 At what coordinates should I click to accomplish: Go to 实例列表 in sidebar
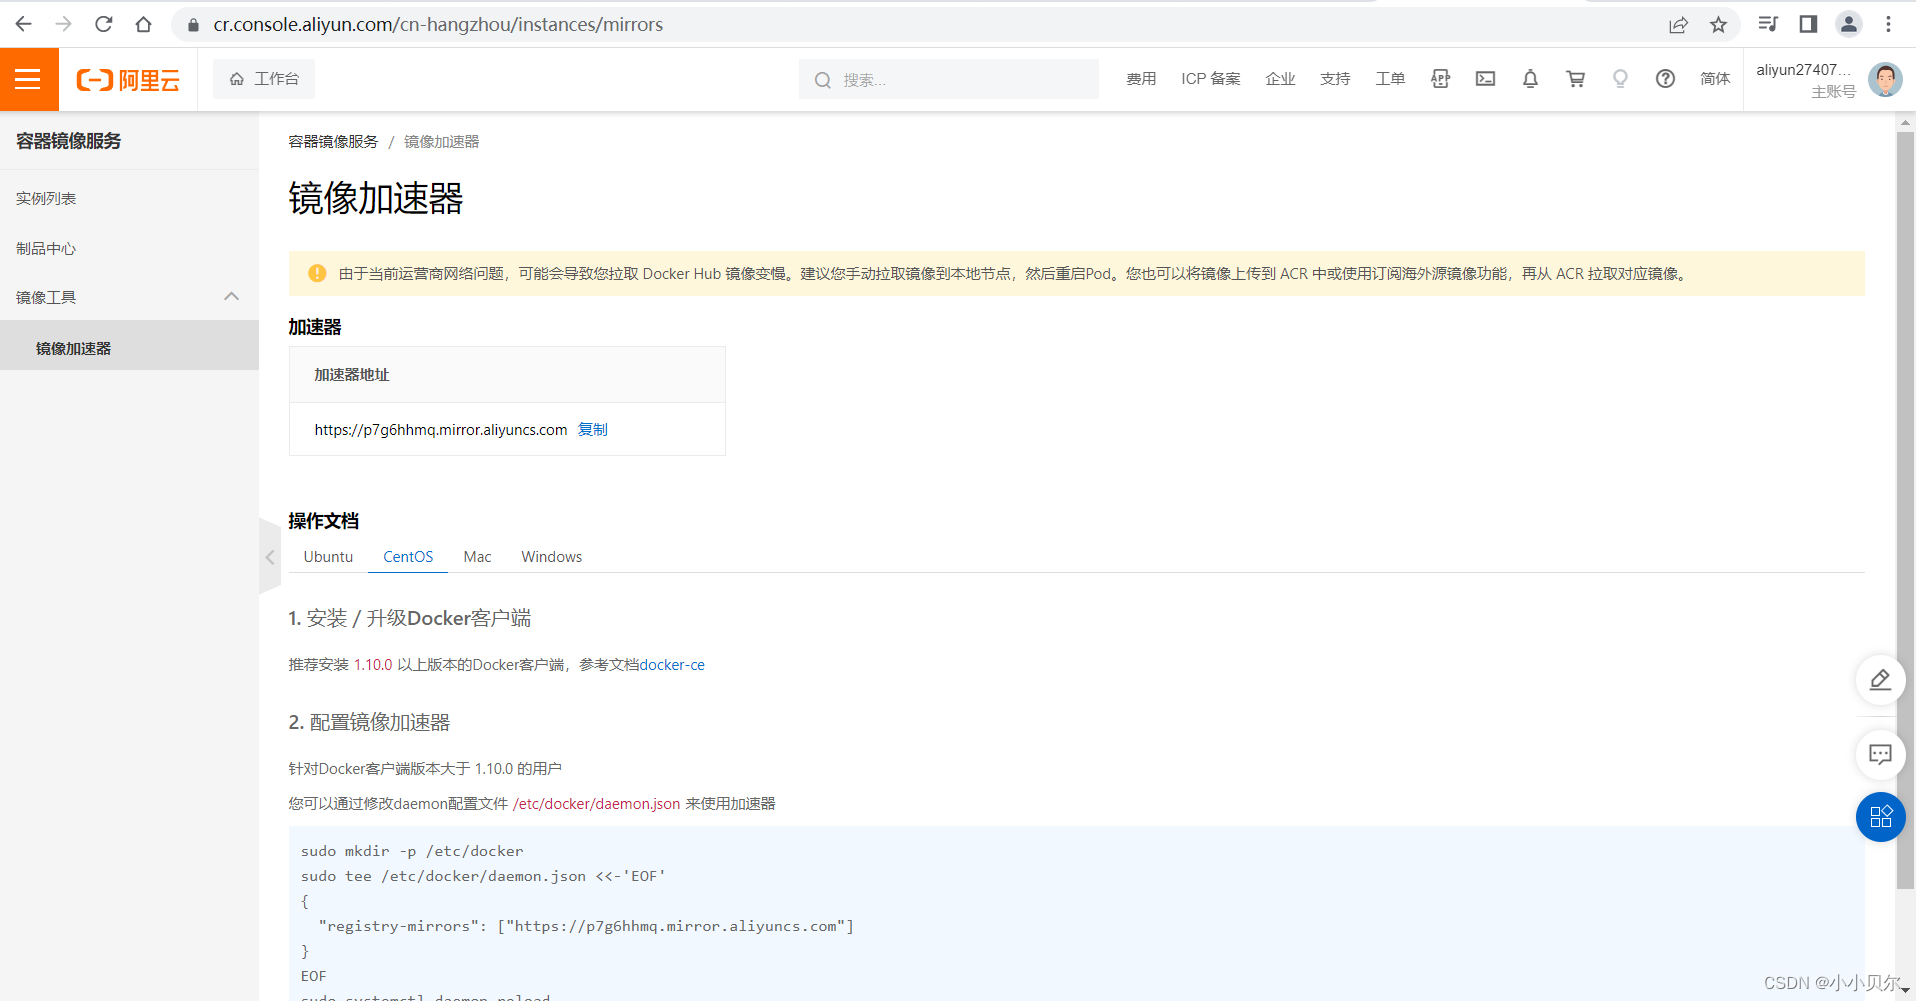click(46, 198)
